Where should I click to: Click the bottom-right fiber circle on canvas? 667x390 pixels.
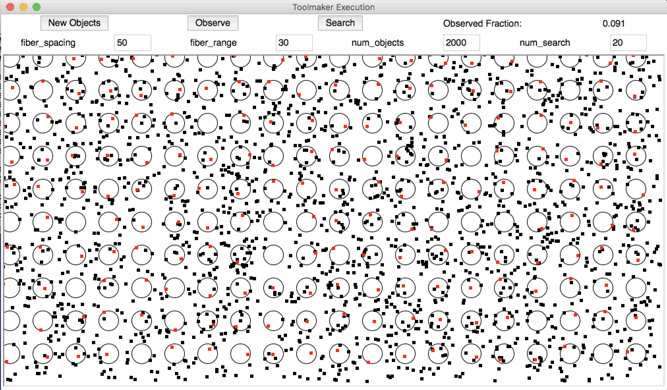636,354
